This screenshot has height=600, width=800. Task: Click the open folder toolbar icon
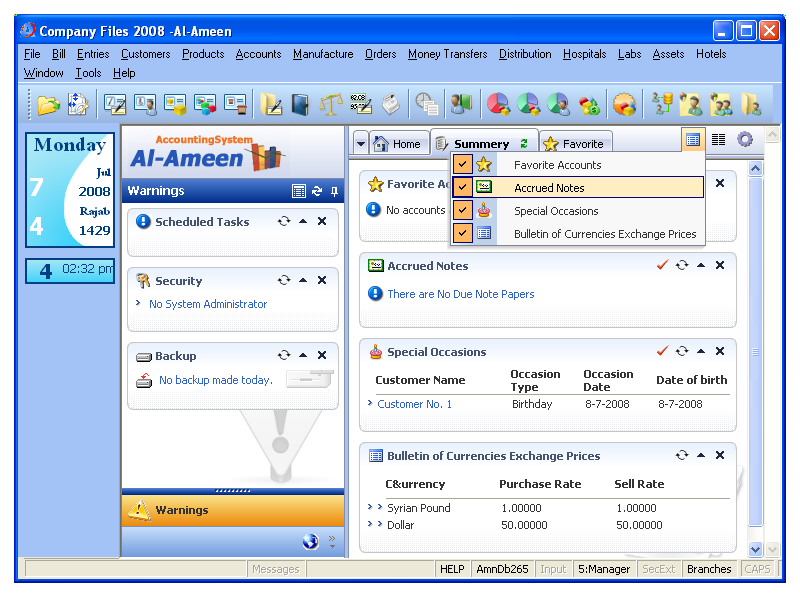pyautogui.click(x=48, y=104)
